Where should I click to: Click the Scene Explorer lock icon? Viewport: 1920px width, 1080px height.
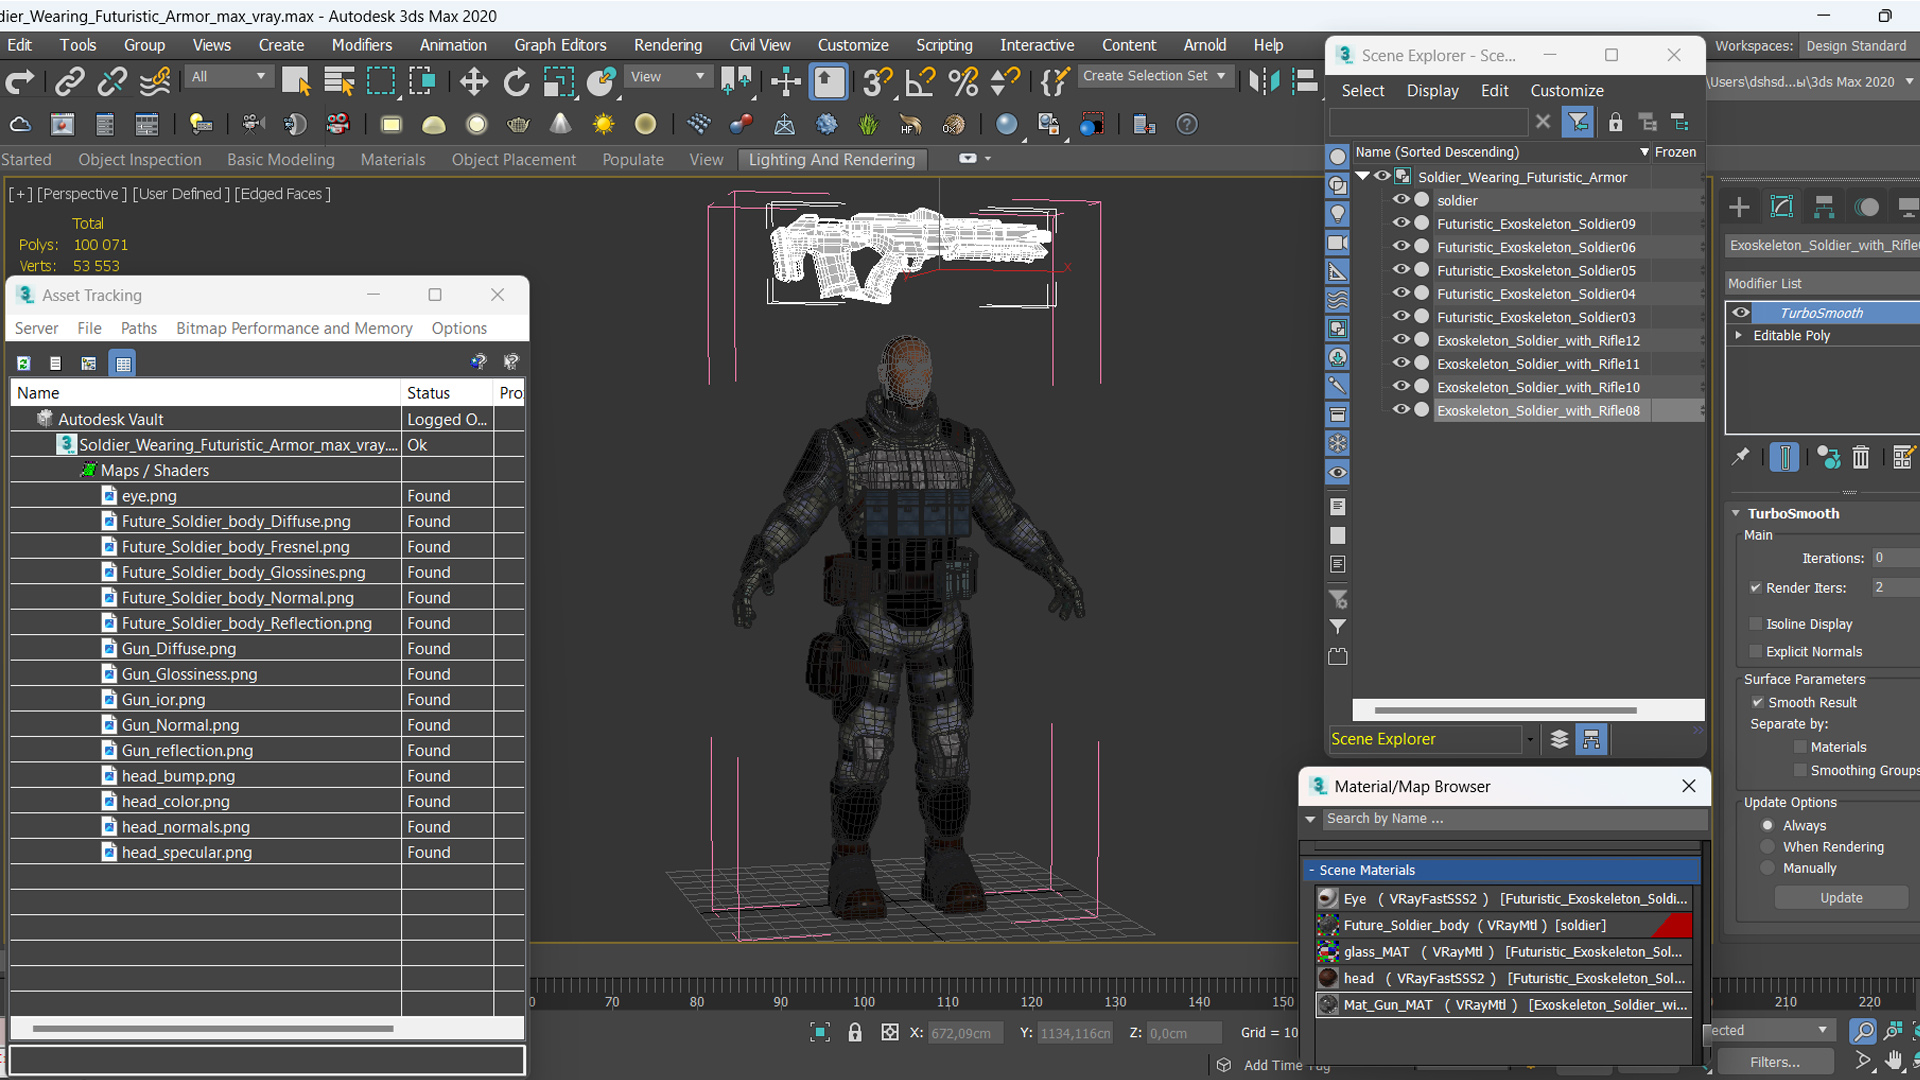click(1615, 122)
